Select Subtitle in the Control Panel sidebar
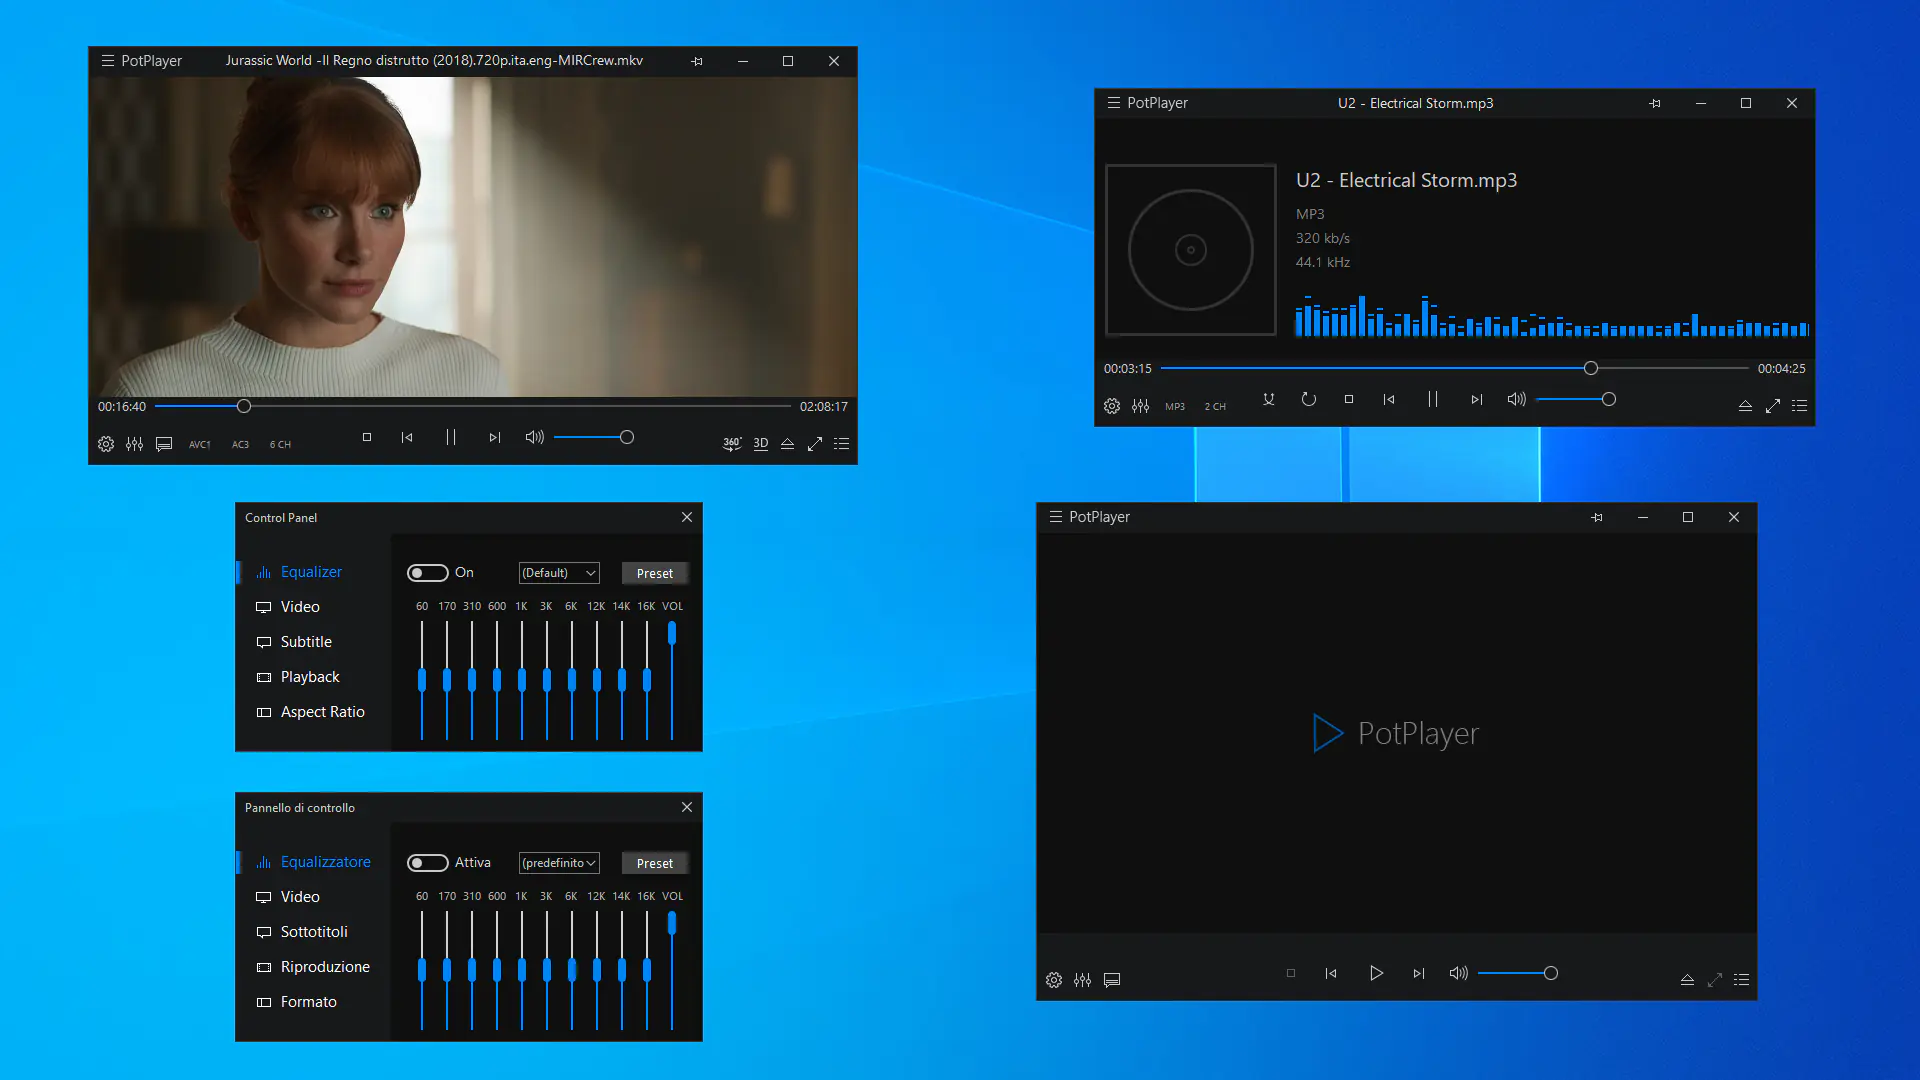1920x1080 pixels. (x=306, y=642)
